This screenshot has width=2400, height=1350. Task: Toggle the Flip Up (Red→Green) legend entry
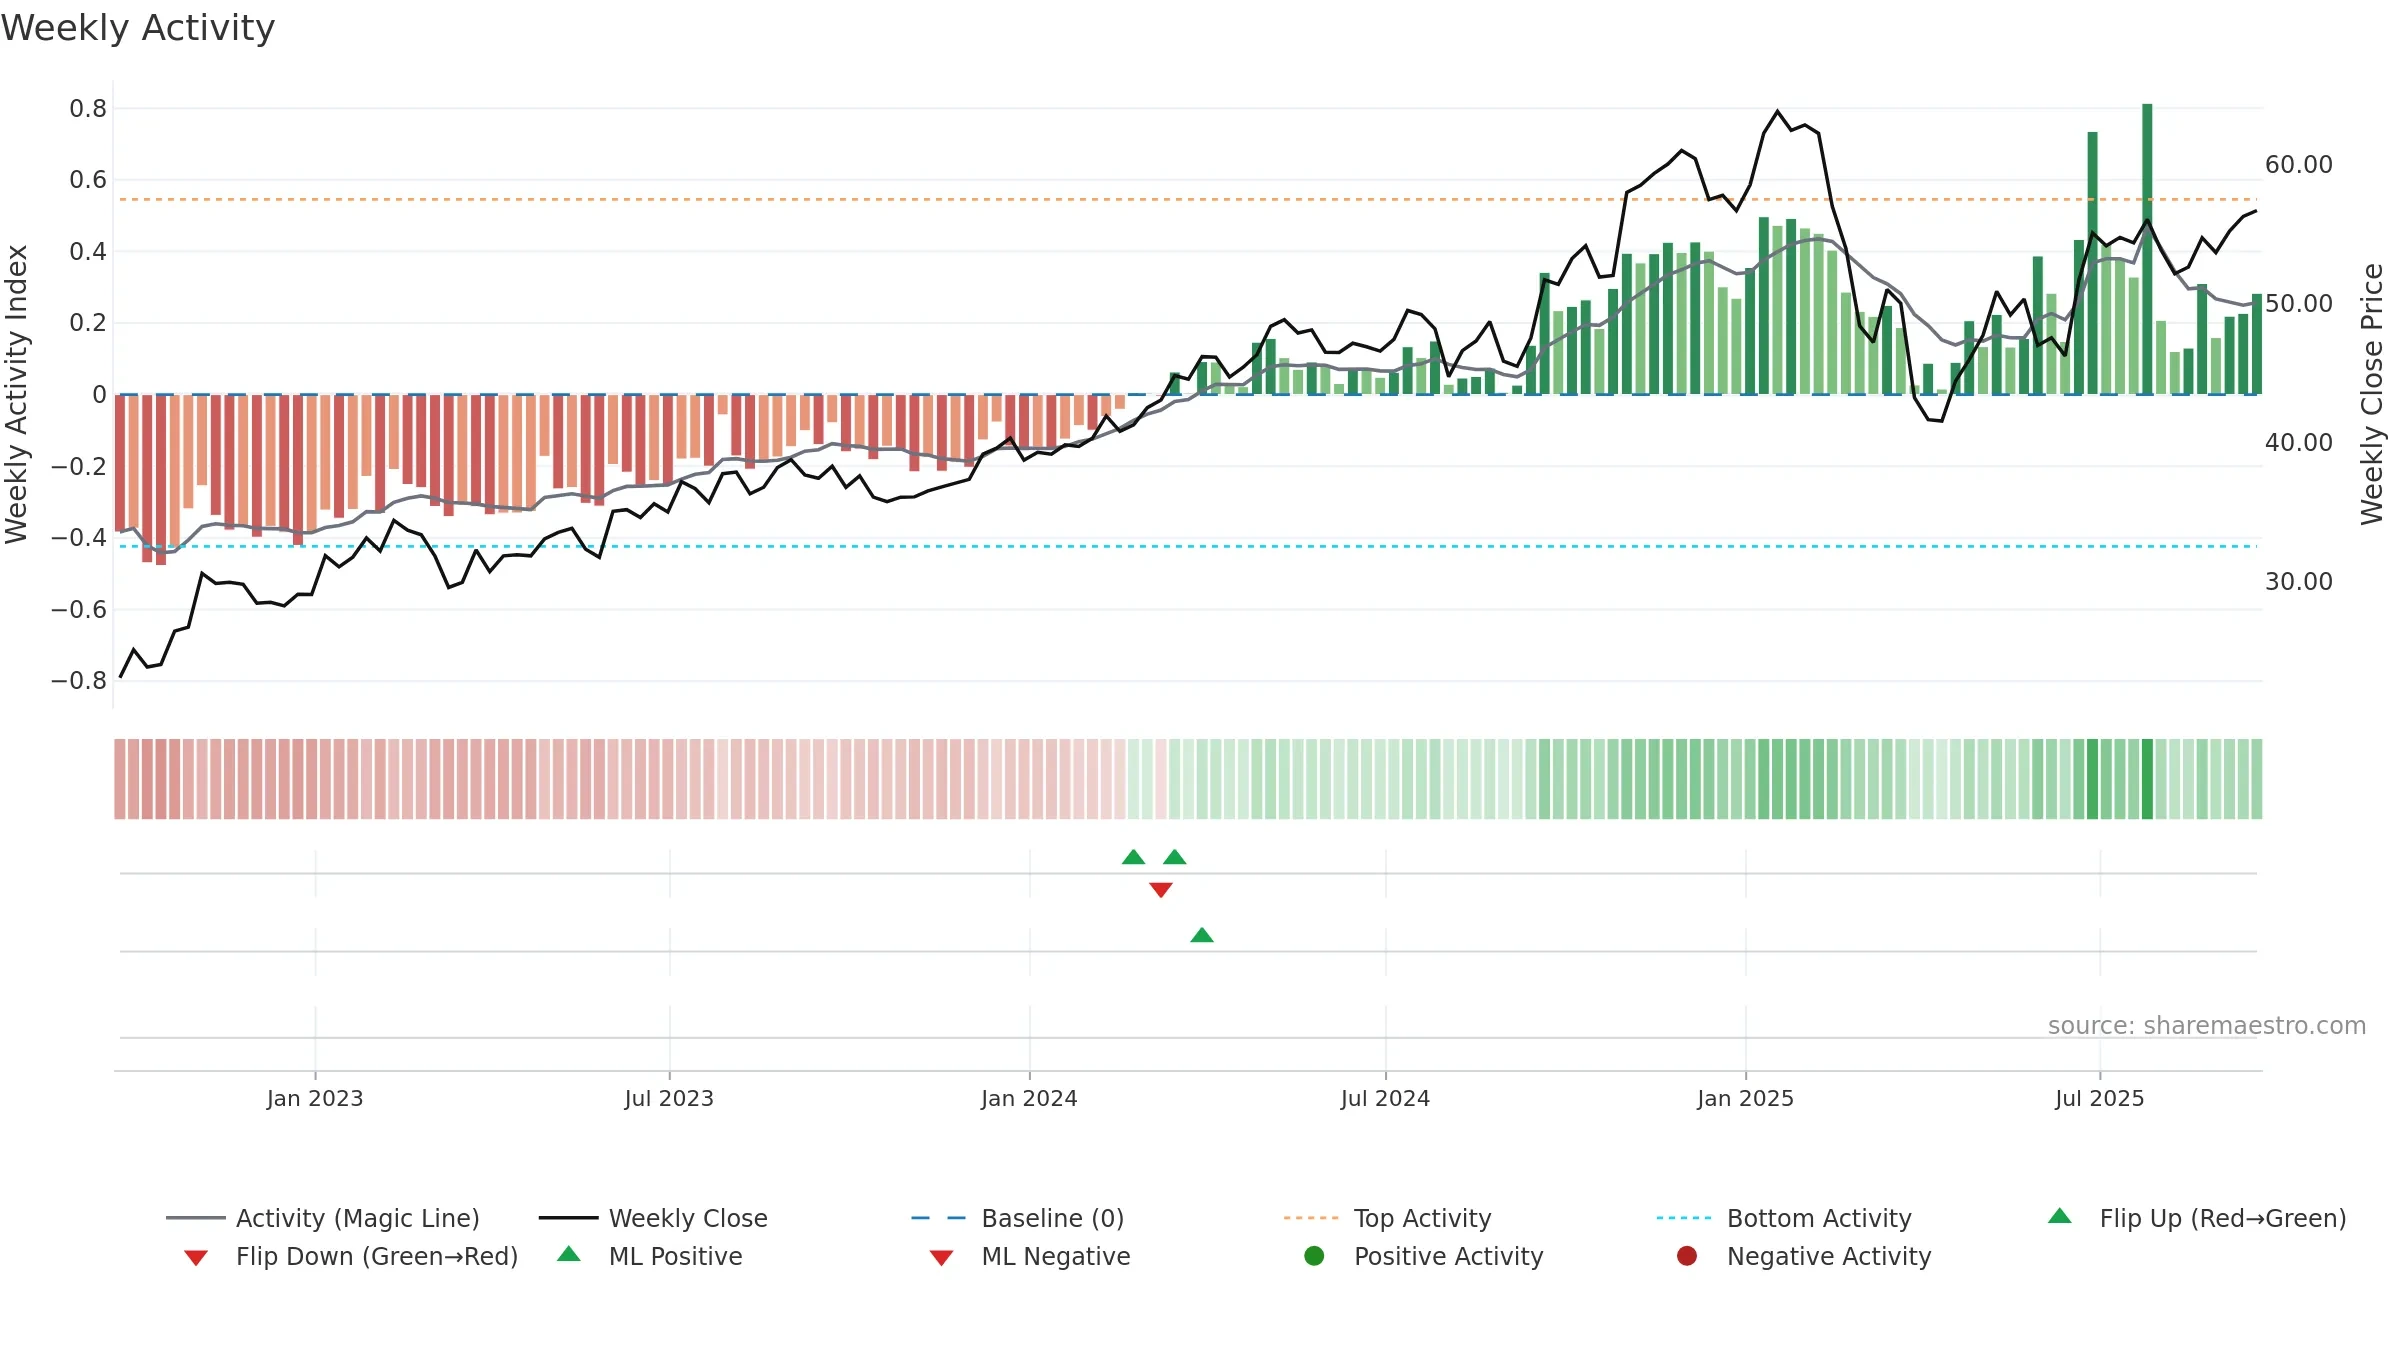(x=2196, y=1218)
